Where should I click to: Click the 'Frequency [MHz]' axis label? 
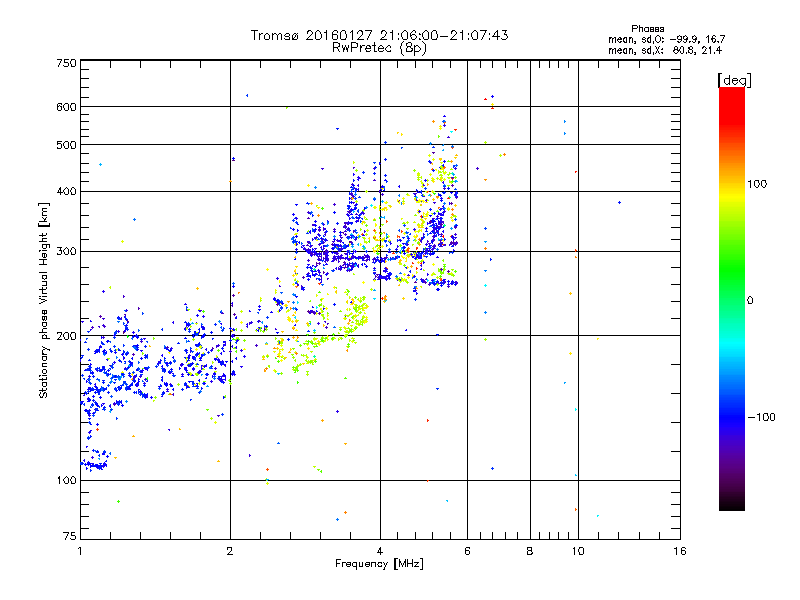[x=379, y=564]
